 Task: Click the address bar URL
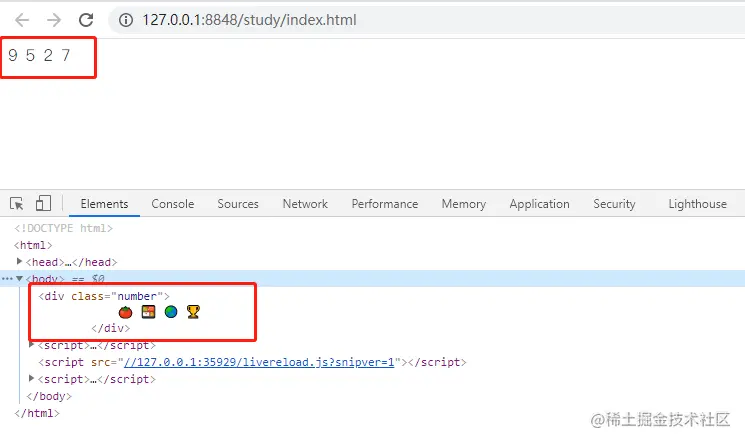249,20
